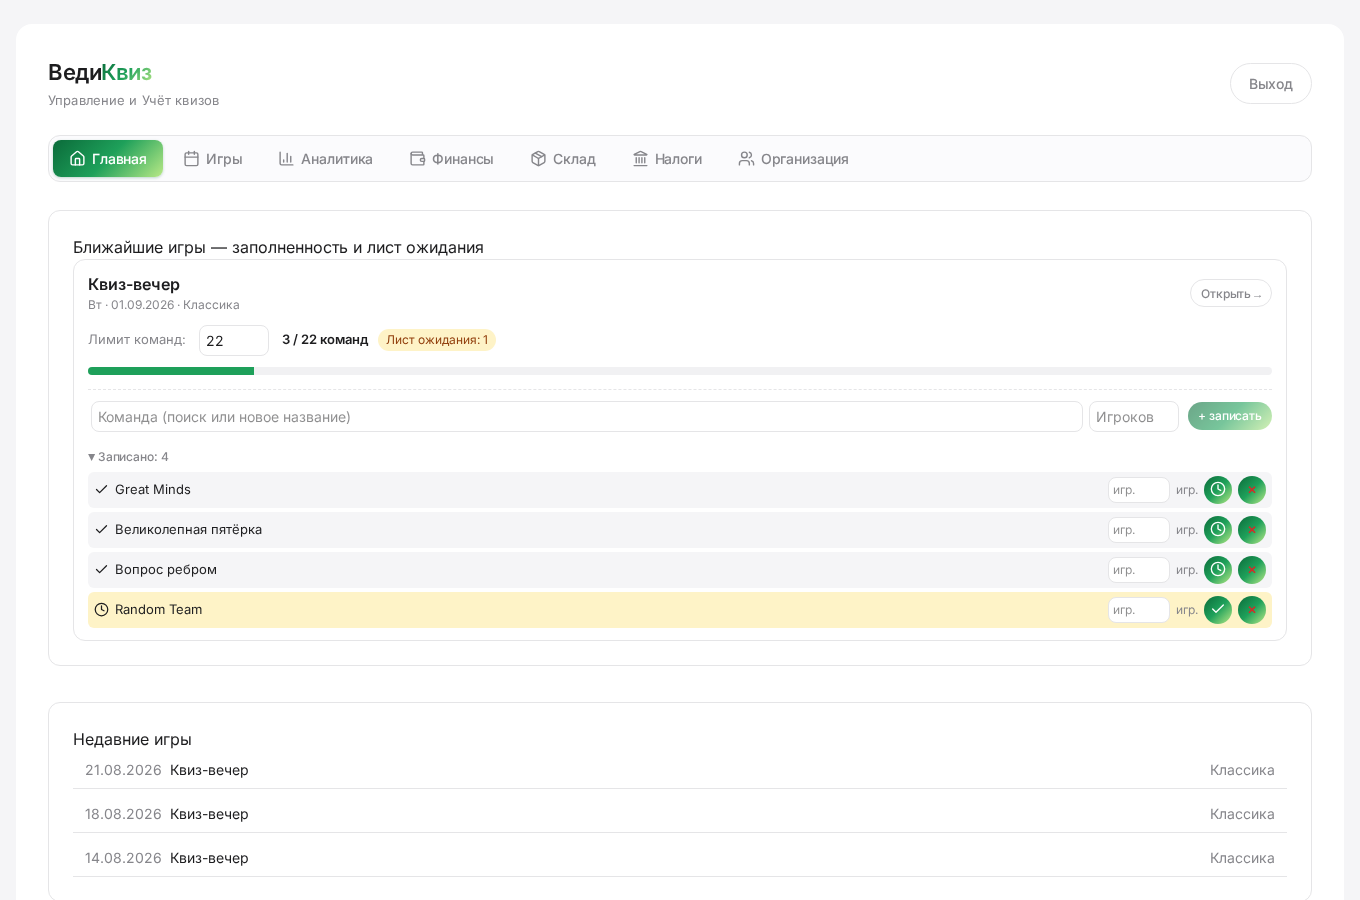1360x900 pixels.
Task: Open the 18.08.2026 Квиз-вечер recent game
Action: [680, 814]
